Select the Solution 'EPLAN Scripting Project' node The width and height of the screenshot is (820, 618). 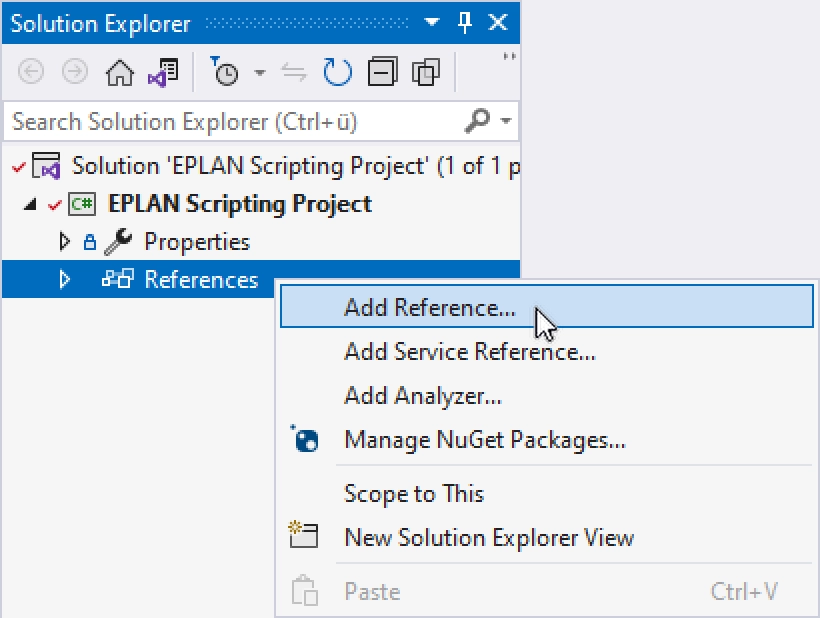[295, 166]
